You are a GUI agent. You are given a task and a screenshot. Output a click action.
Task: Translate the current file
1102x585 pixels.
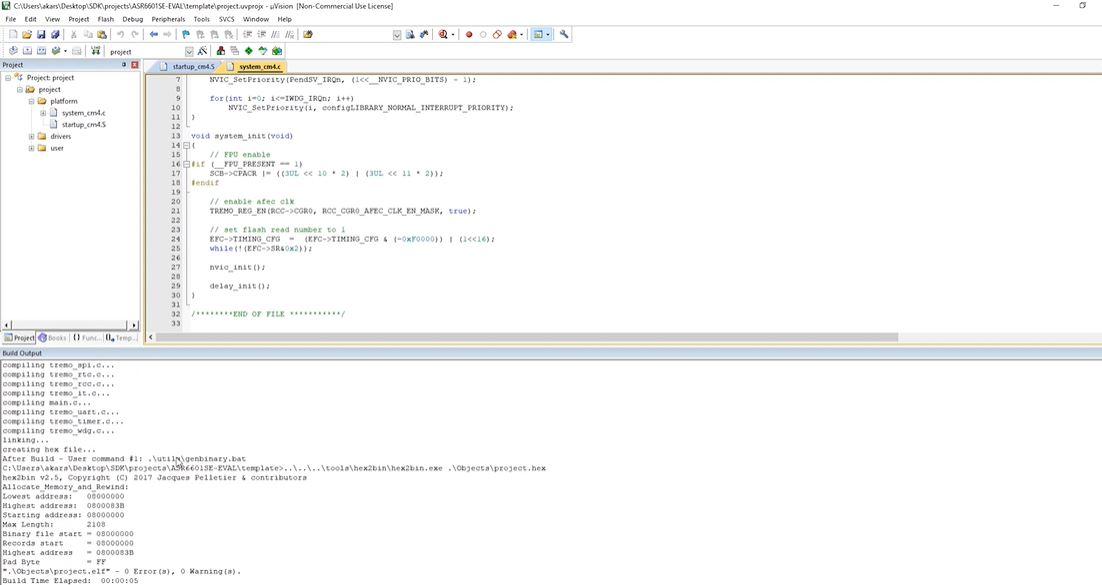pos(13,51)
